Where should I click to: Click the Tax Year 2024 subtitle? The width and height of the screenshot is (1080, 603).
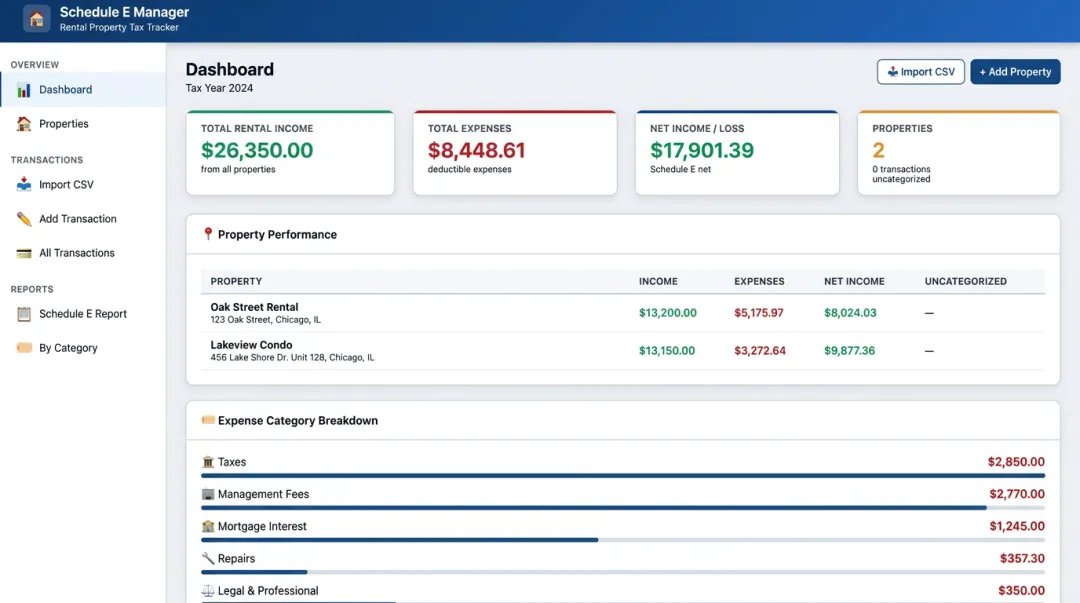tap(219, 88)
